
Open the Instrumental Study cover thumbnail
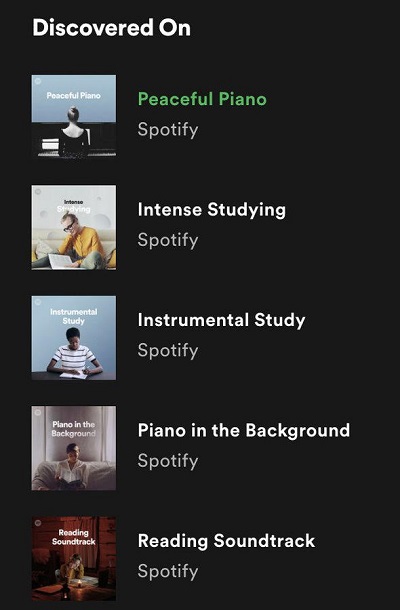tap(74, 338)
